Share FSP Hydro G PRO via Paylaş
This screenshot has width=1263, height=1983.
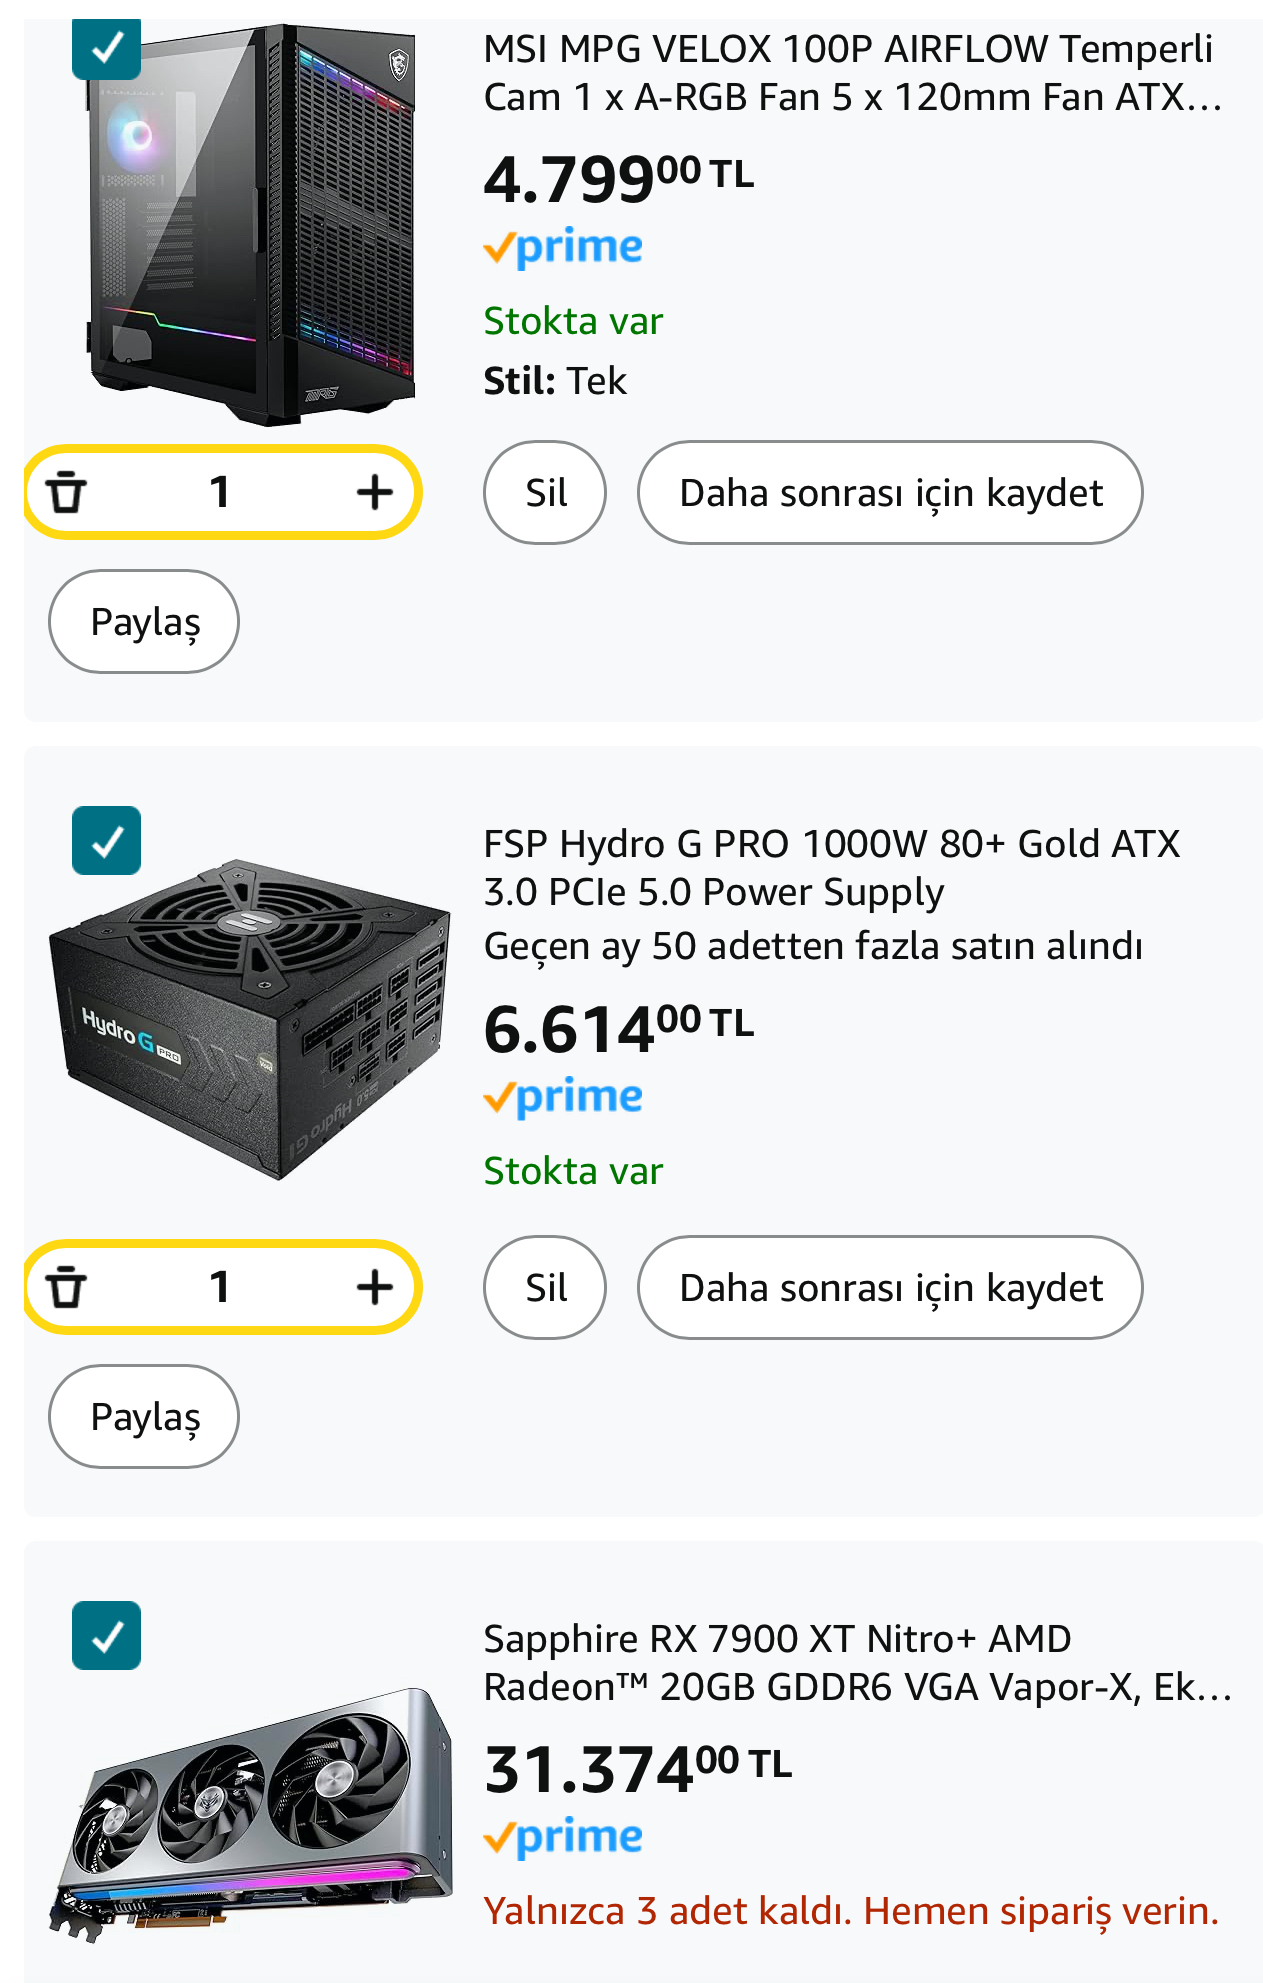(144, 1417)
